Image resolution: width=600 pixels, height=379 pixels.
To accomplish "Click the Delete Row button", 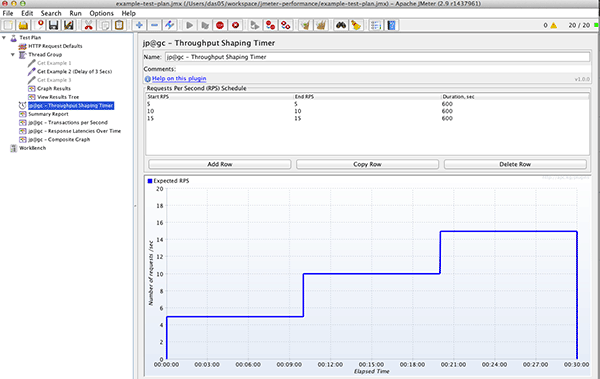I will click(515, 164).
